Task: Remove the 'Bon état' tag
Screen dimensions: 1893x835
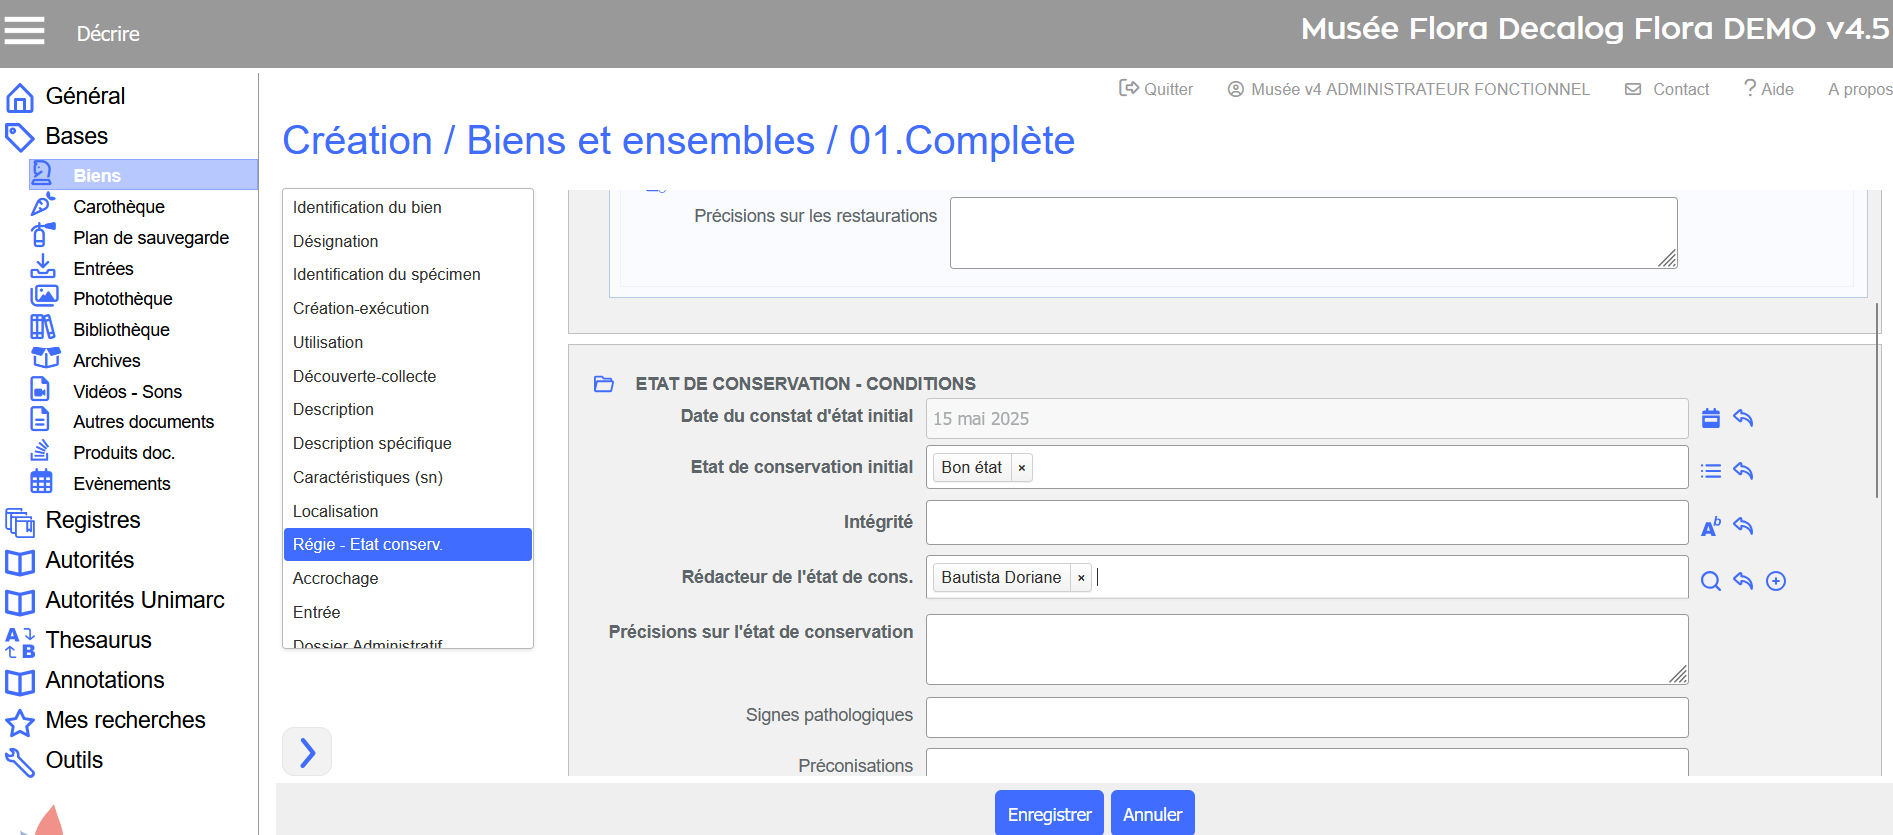Action: (1021, 468)
